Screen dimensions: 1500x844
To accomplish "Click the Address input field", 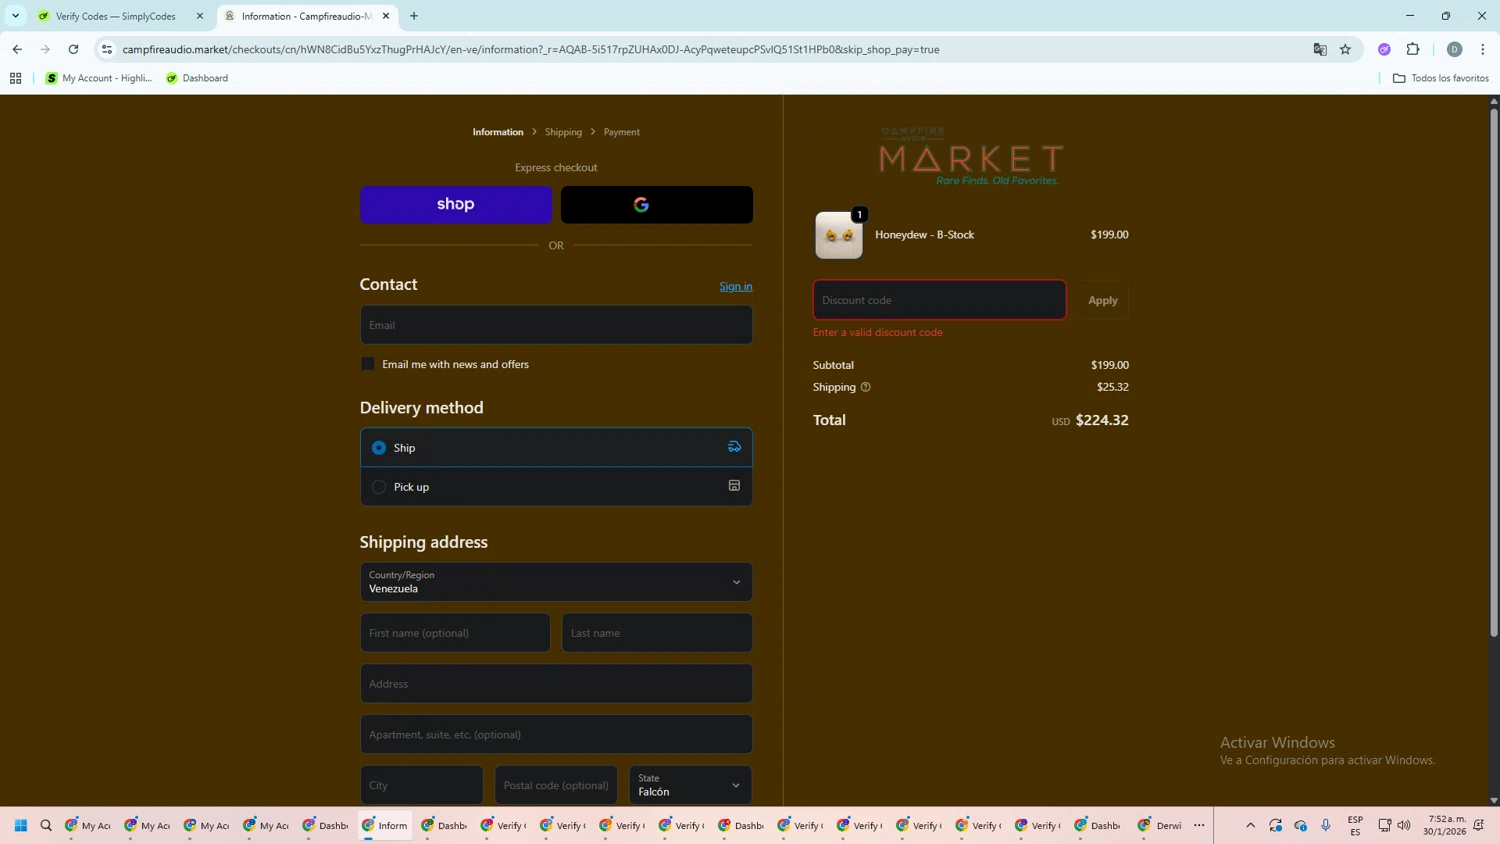I will (556, 684).
